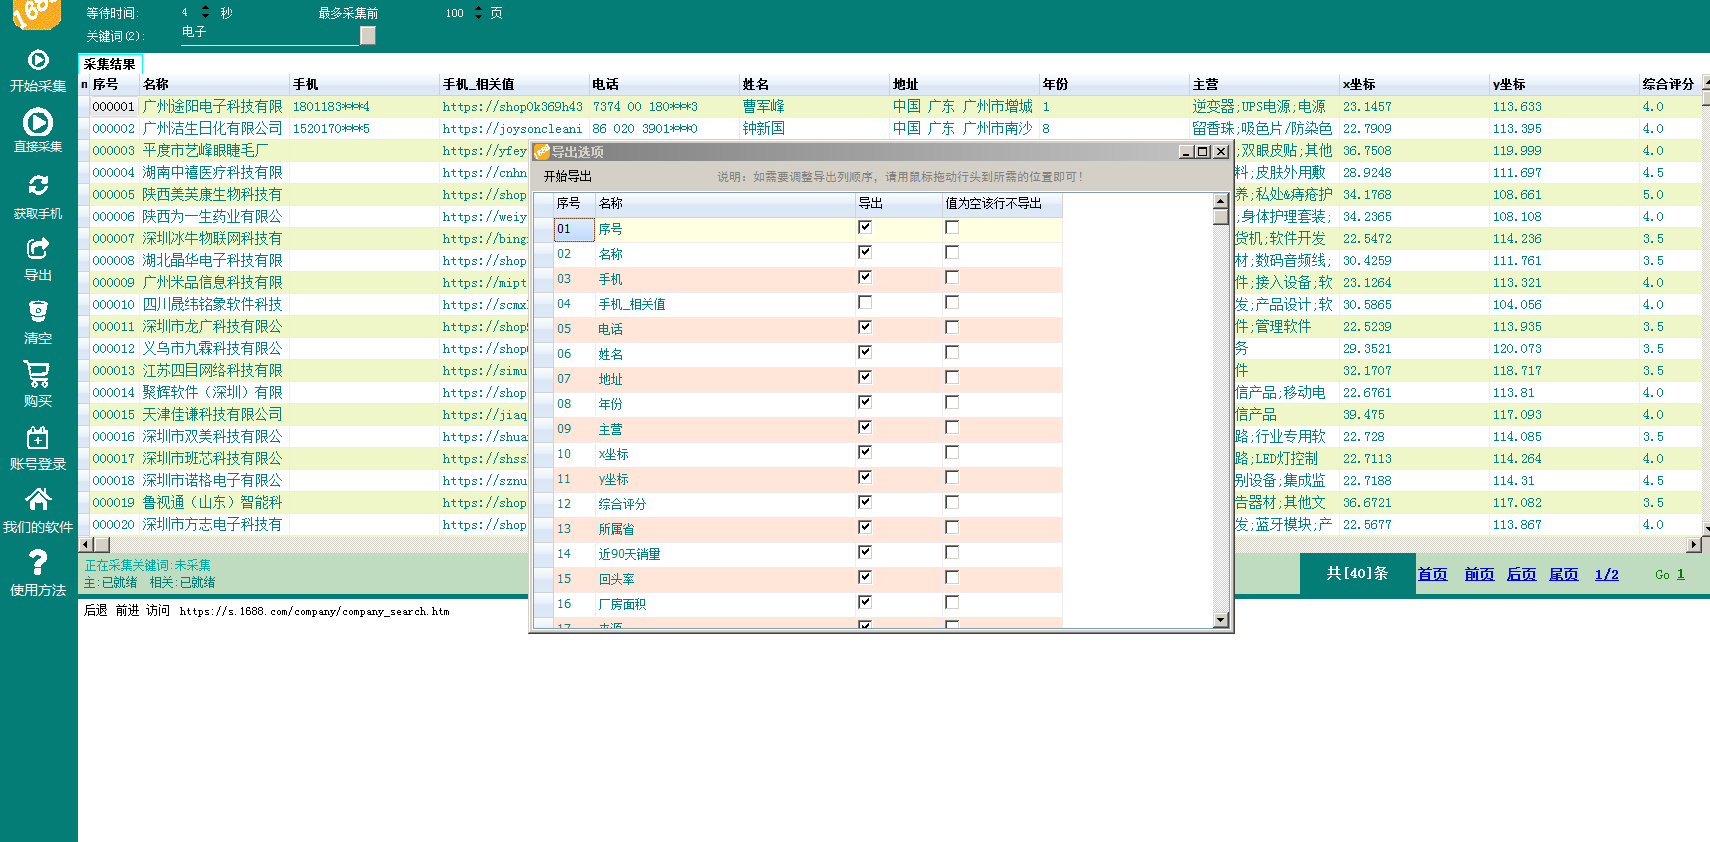Click the 直接采集 direct collect icon

pos(38,122)
